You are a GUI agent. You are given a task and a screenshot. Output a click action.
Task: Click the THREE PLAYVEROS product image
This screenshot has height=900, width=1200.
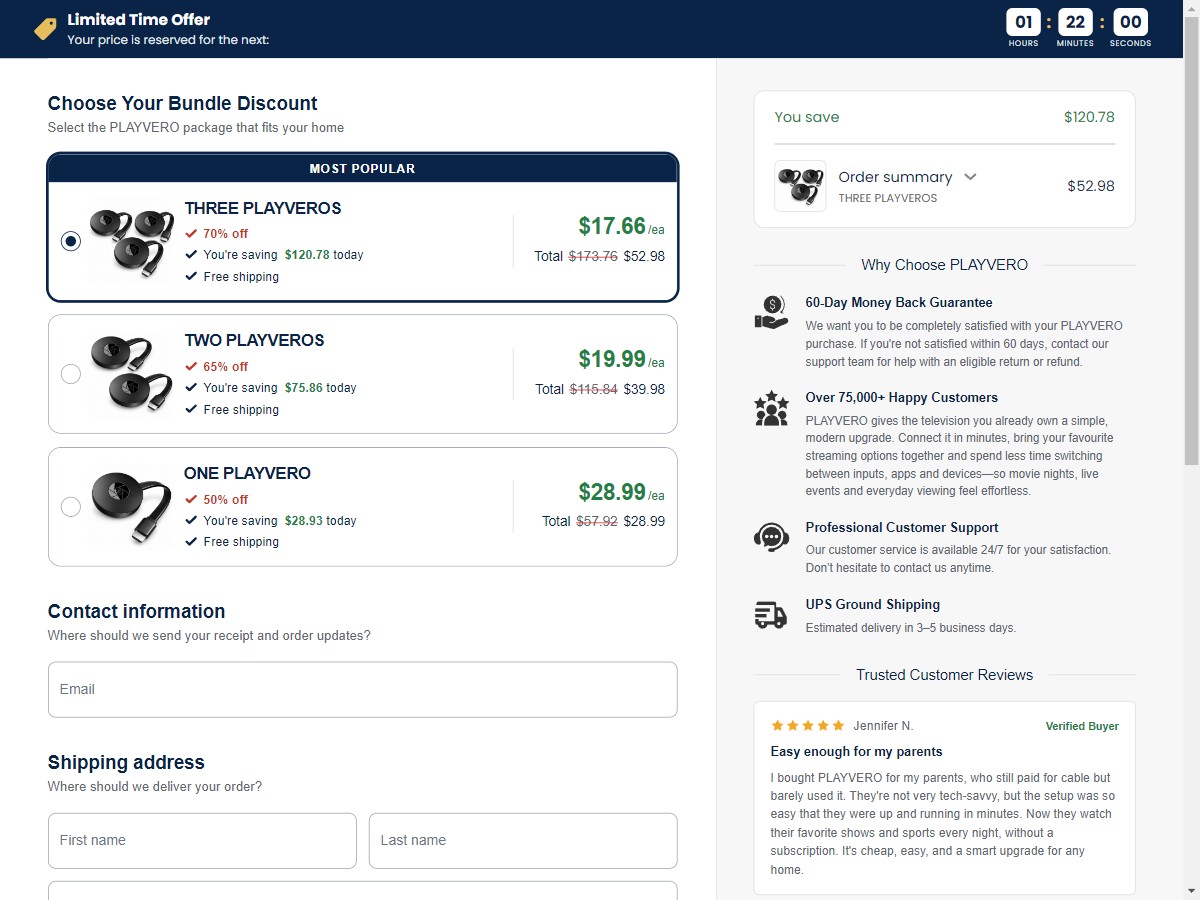coord(130,242)
